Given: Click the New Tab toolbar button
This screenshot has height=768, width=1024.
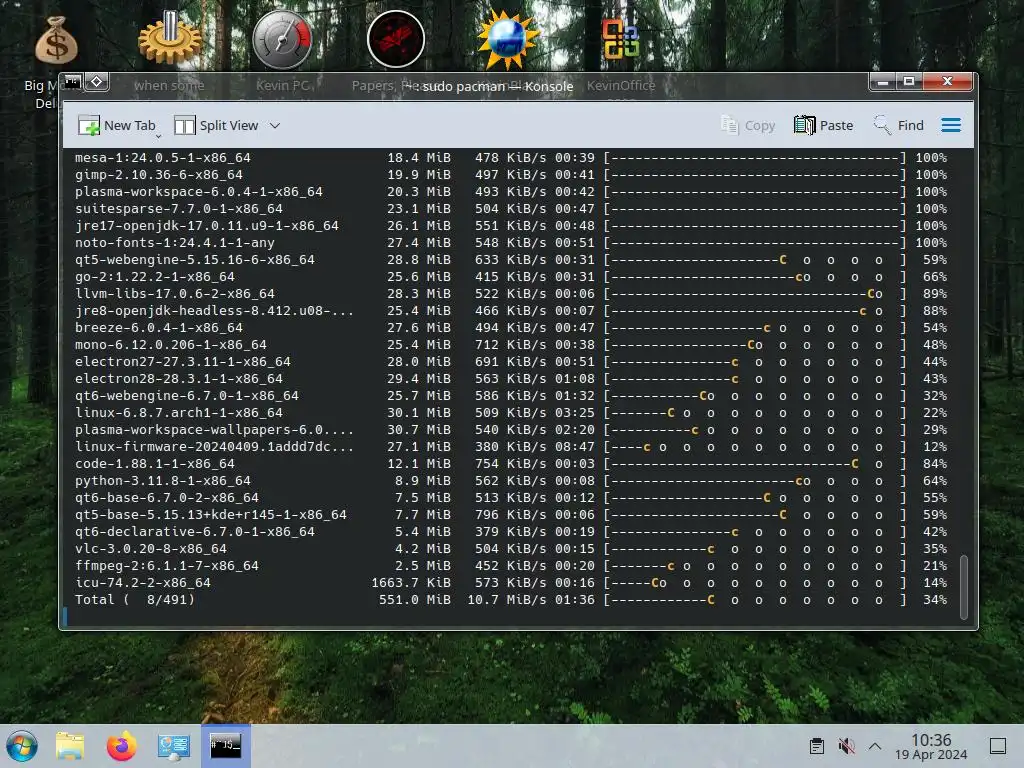Looking at the screenshot, I should click(117, 125).
